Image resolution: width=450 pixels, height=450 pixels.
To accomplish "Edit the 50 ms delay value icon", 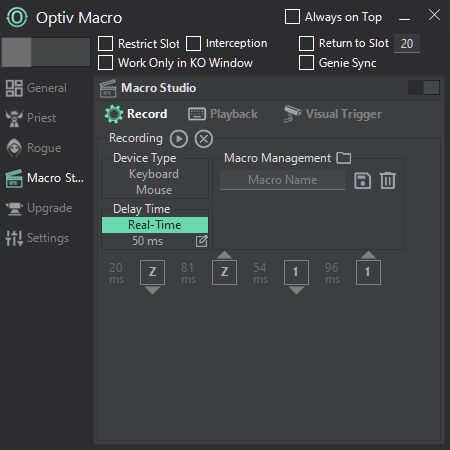I will tap(202, 241).
